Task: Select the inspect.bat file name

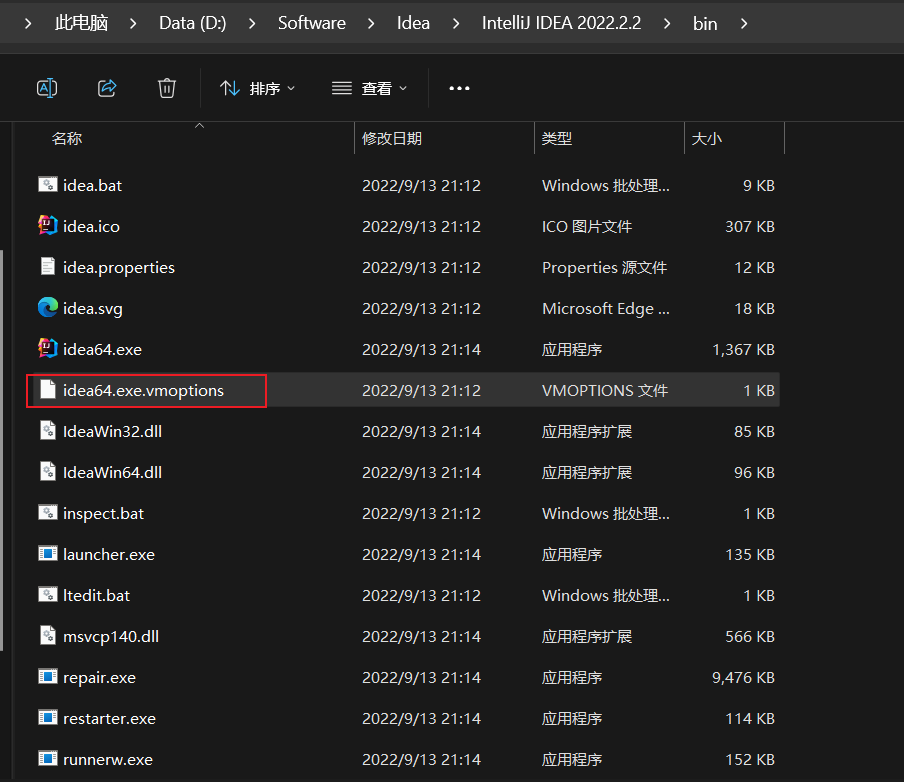Action: (103, 513)
